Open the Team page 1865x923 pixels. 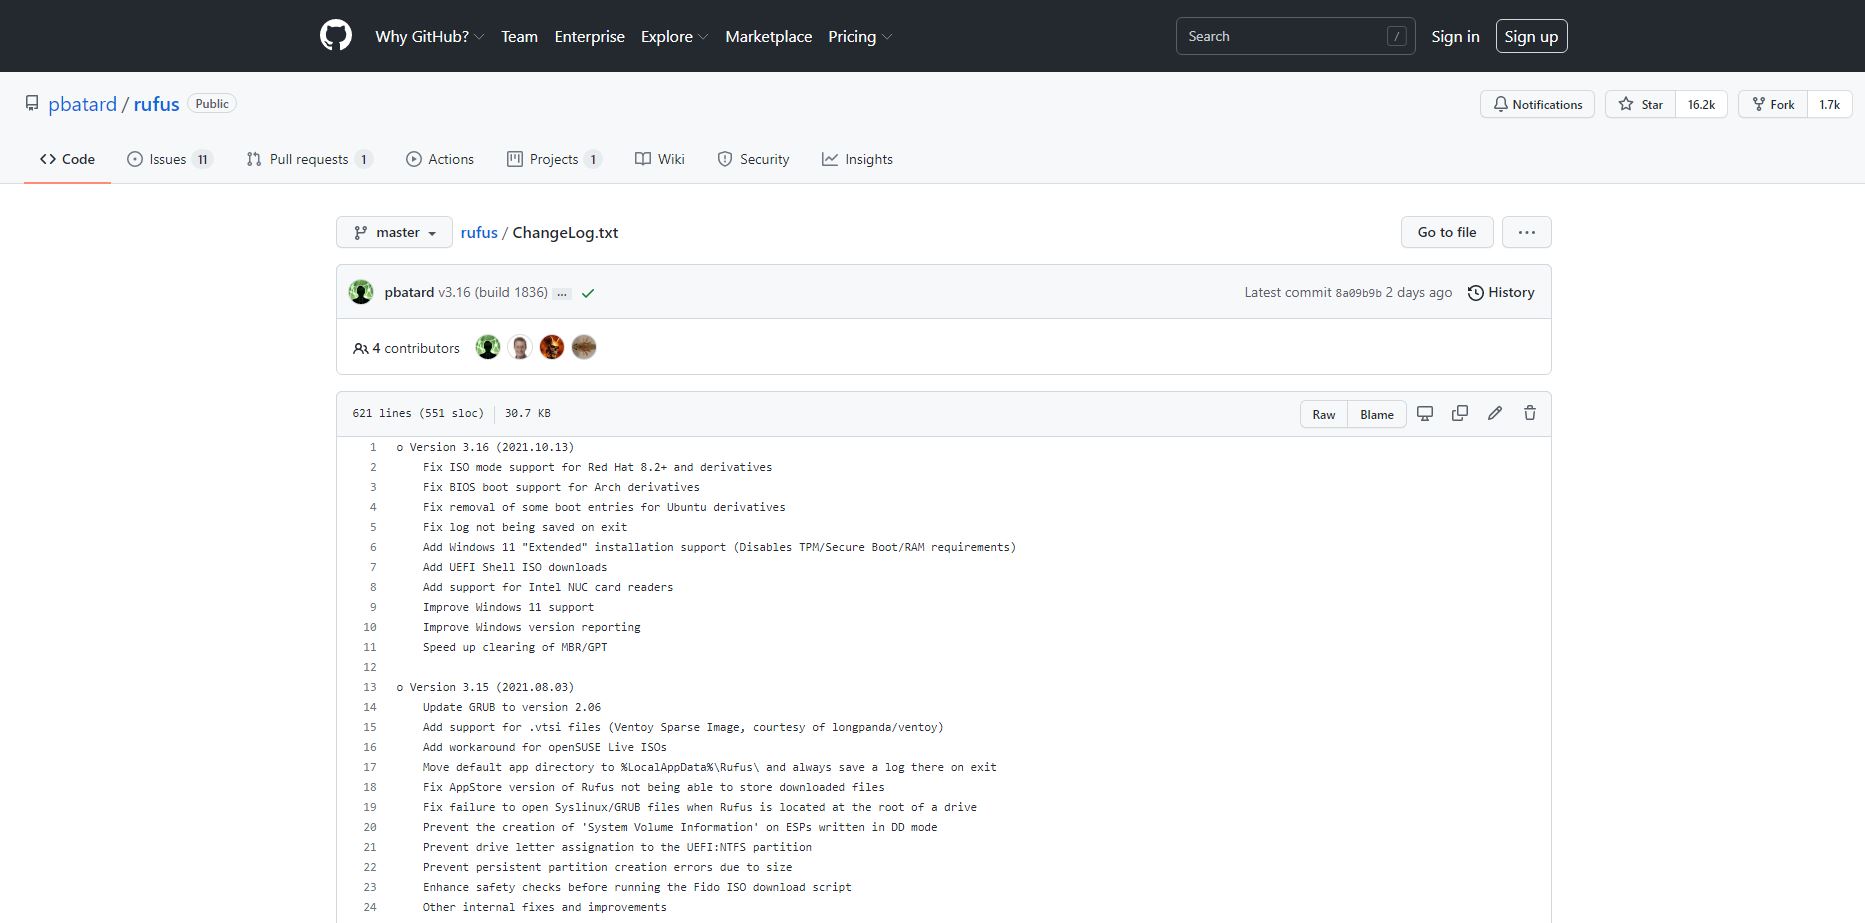pyautogui.click(x=519, y=36)
